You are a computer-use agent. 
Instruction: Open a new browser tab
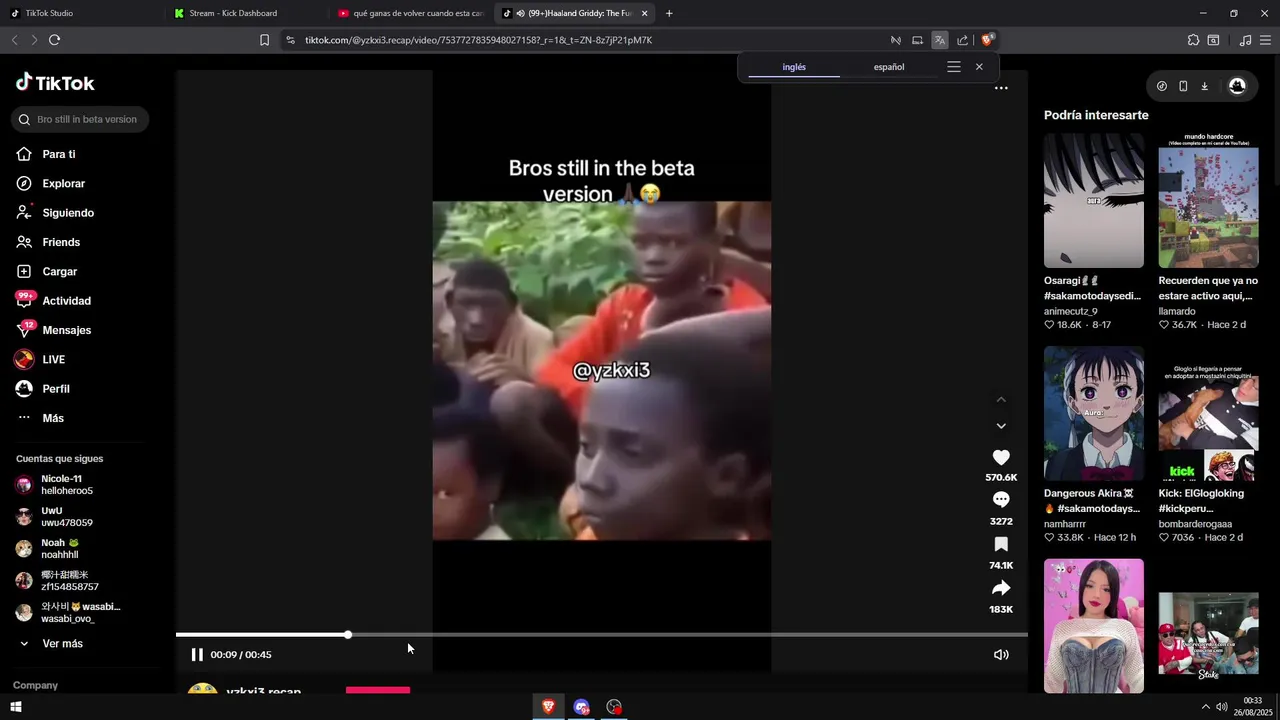click(x=669, y=13)
